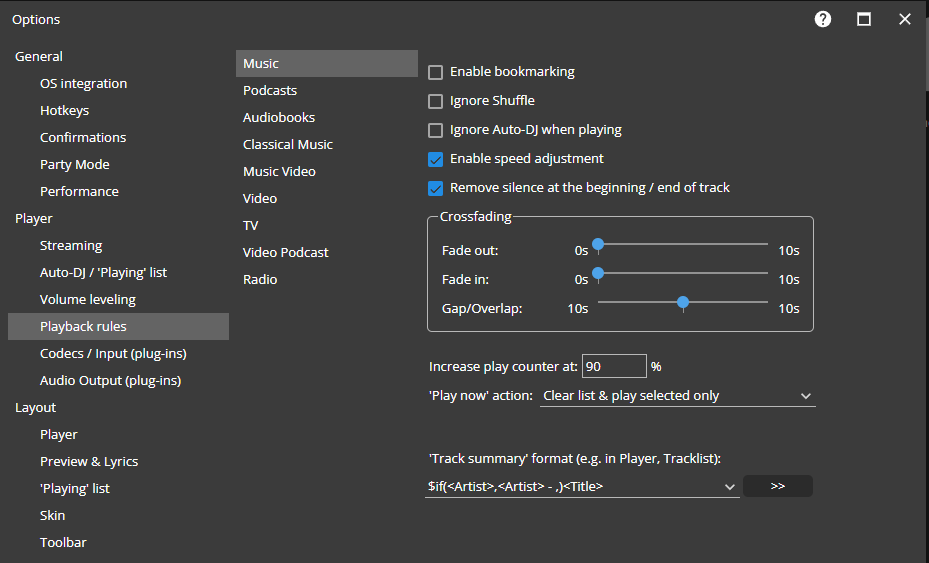Enable bookmarking checkbox
Image resolution: width=929 pixels, height=563 pixels.
tap(435, 72)
